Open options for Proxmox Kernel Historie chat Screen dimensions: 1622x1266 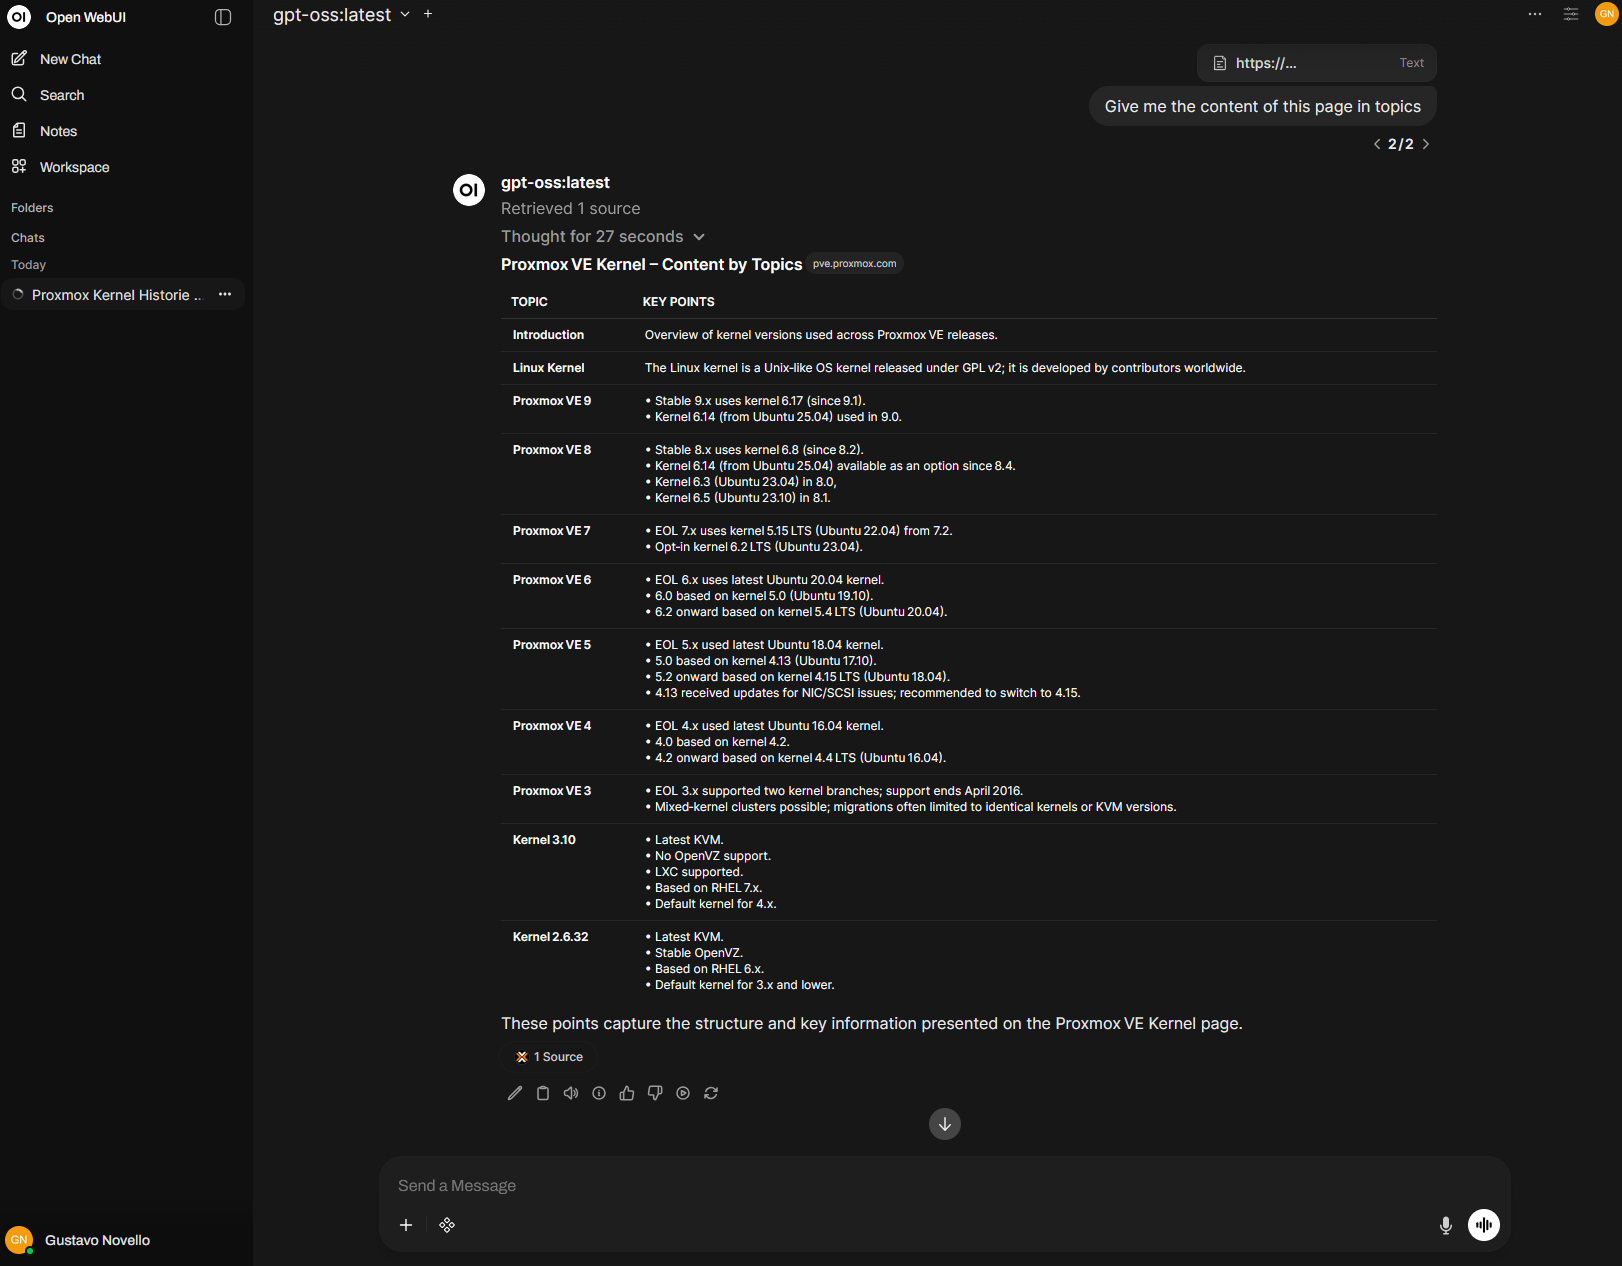(x=225, y=294)
